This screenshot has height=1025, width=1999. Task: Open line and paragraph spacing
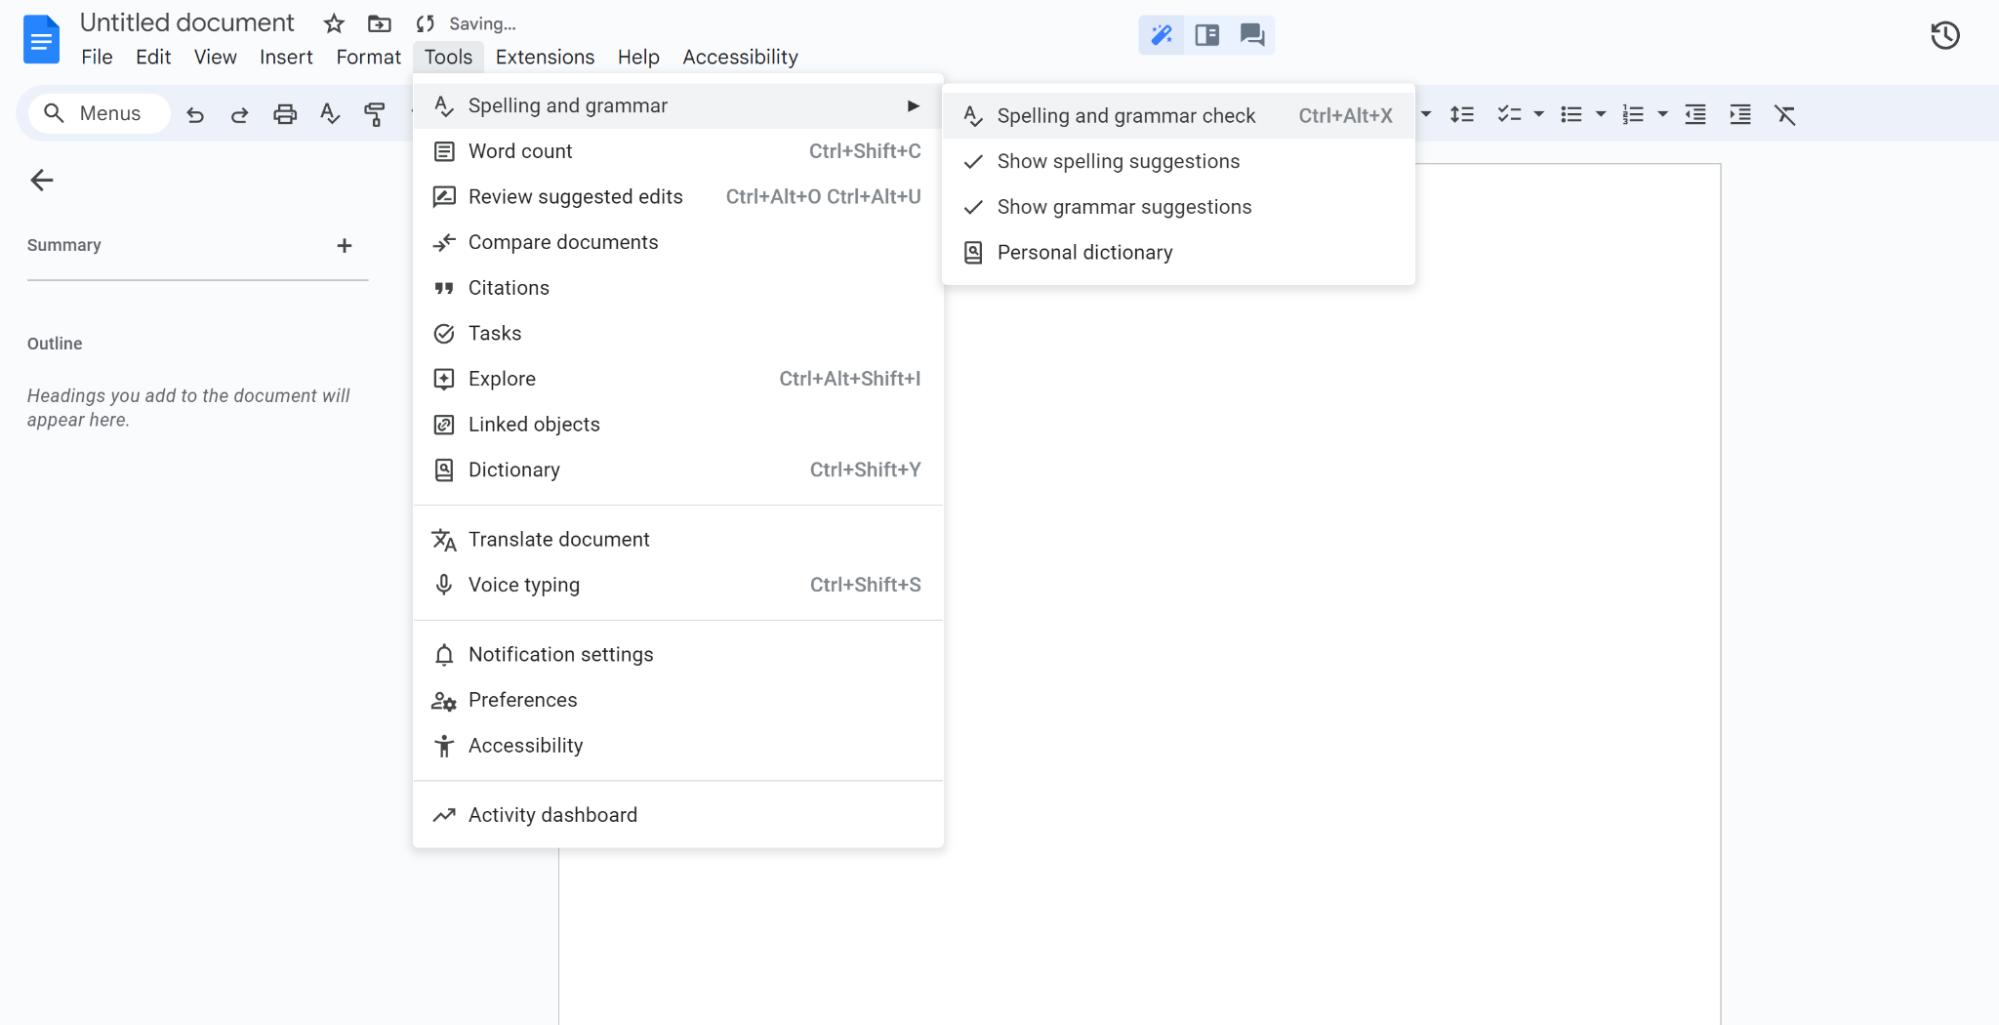(1462, 114)
